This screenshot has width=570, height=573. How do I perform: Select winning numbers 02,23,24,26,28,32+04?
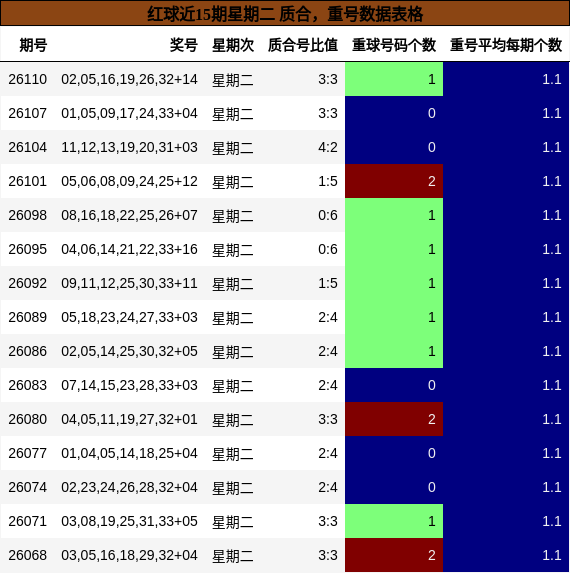pos(129,487)
